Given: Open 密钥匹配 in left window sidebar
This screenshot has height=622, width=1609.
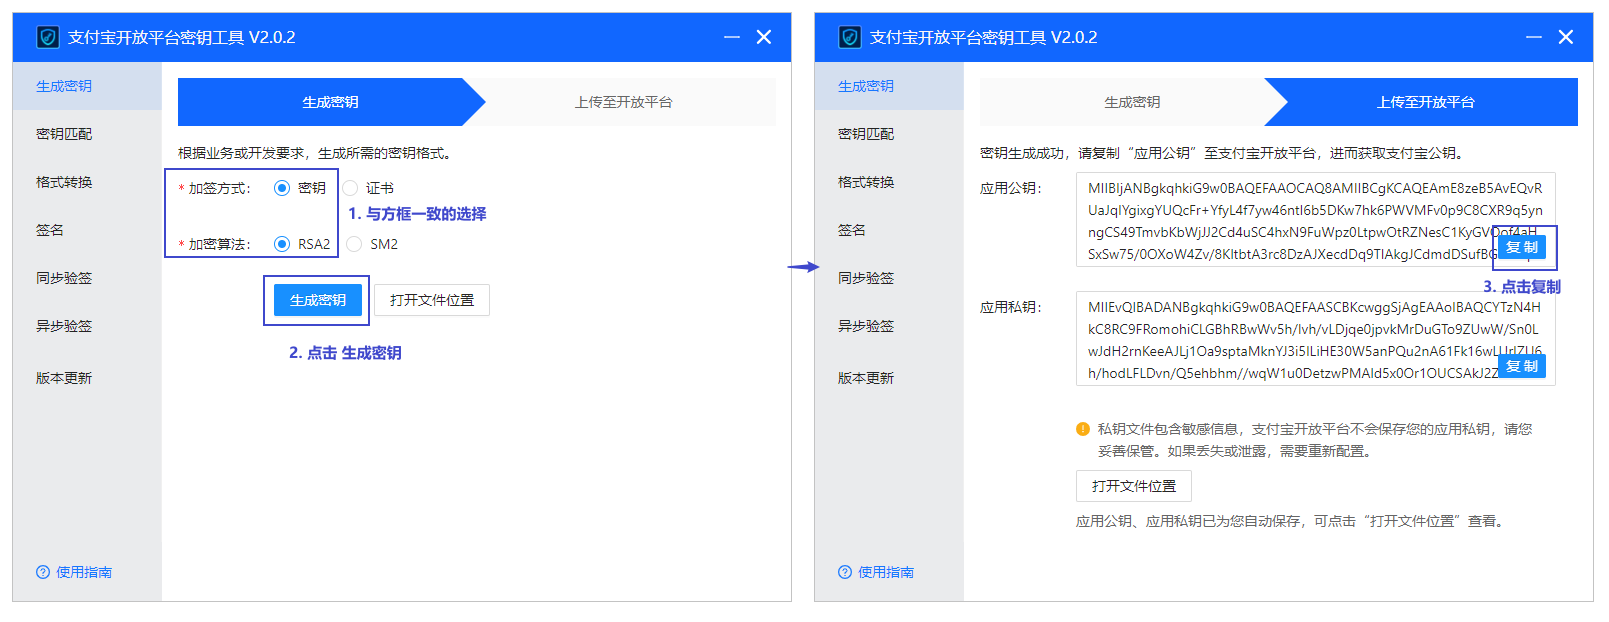Looking at the screenshot, I should click(x=87, y=134).
